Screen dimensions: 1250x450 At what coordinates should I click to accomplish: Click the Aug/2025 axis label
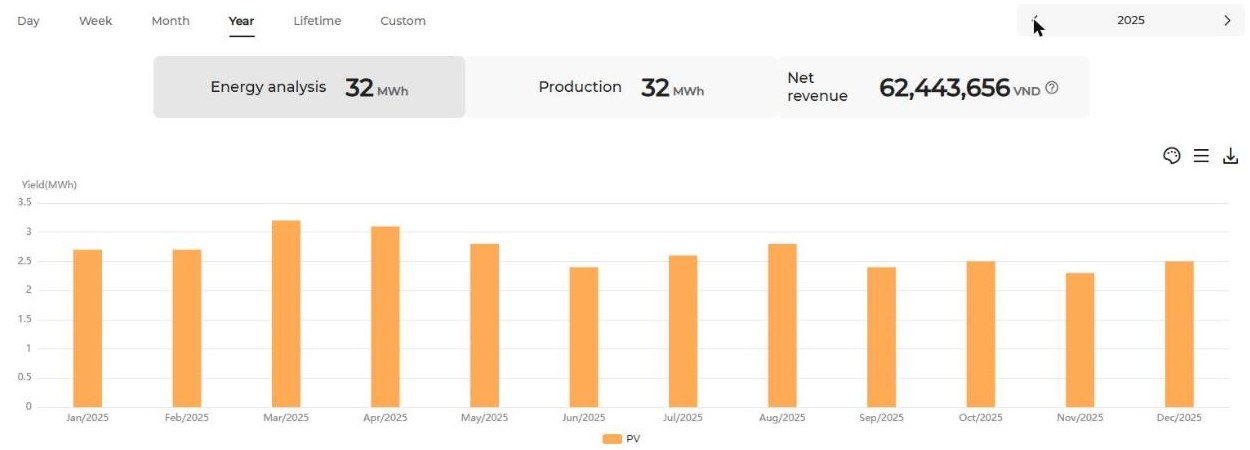pos(783,418)
